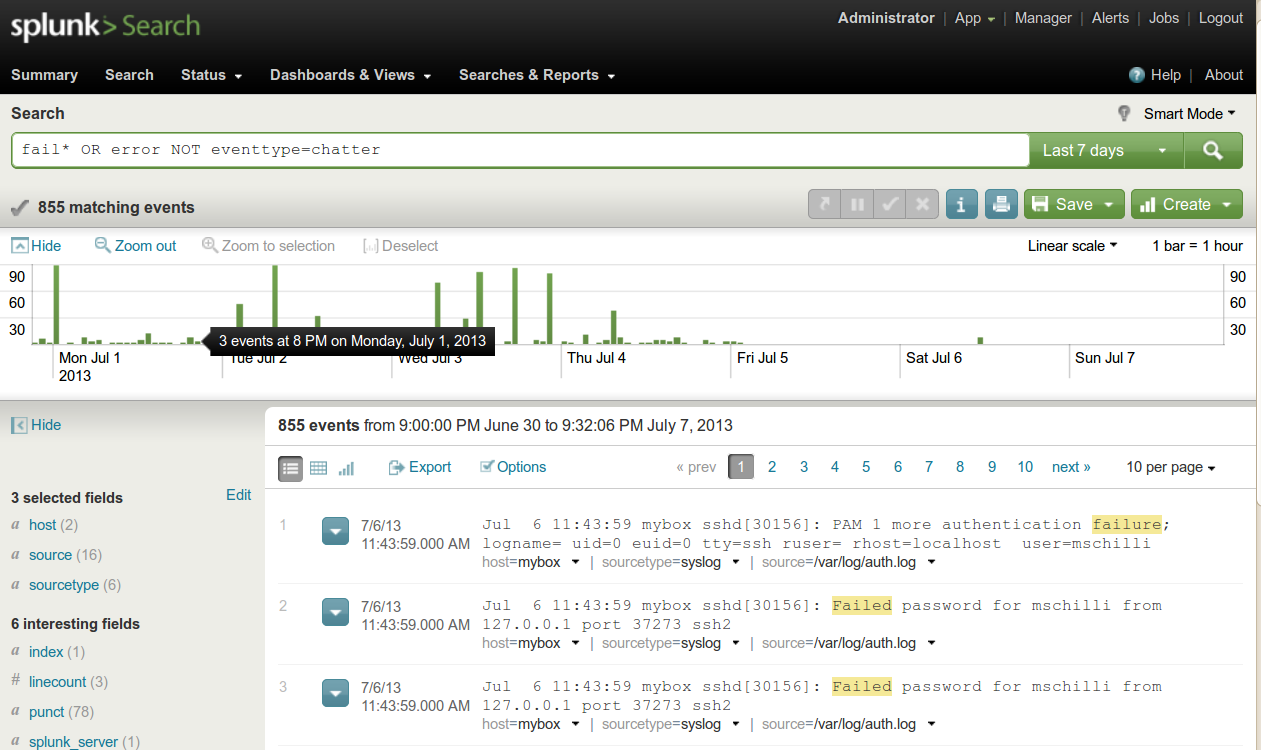Switch to events list view

coord(290,467)
